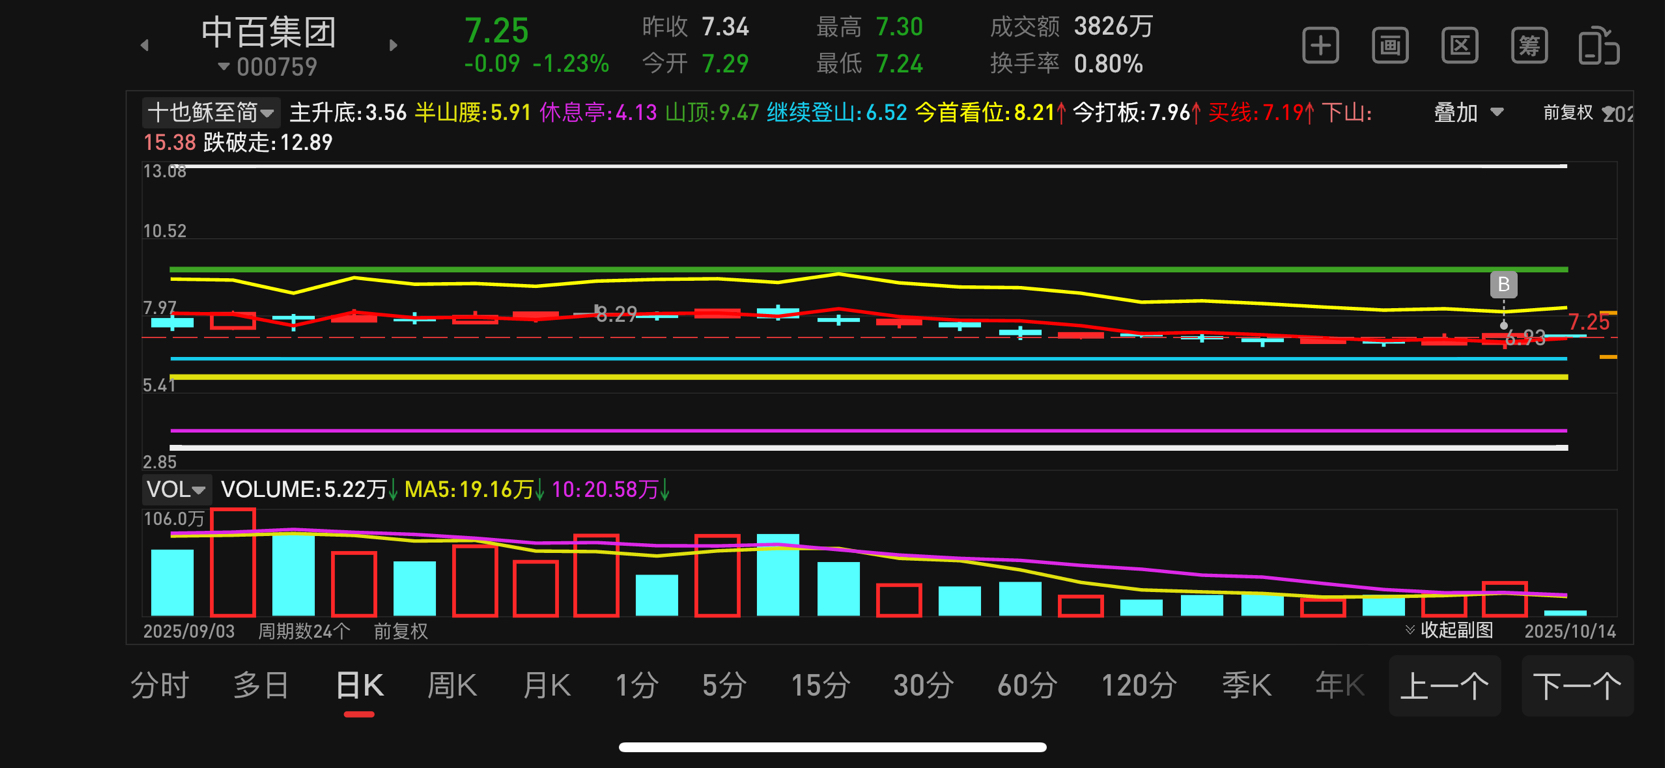
Task: Tap the current price 7.25 in header
Action: pyautogui.click(x=496, y=30)
